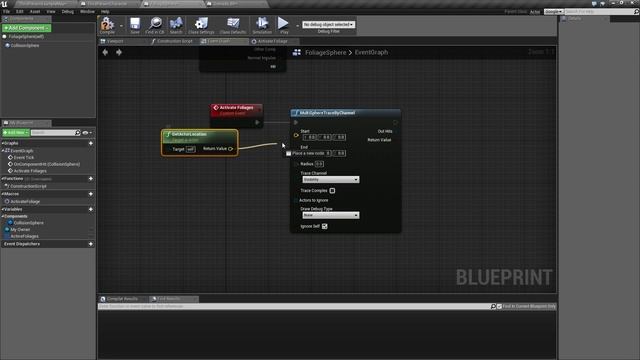This screenshot has height=360, width=640.
Task: Open the debug object selector dropdown
Action: (328, 24)
